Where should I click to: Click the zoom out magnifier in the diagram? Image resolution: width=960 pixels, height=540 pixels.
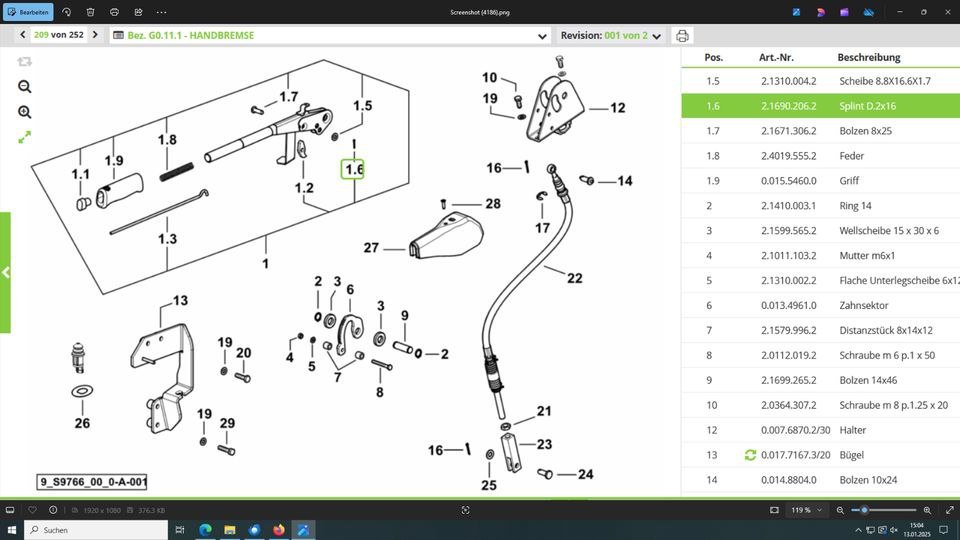tap(24, 87)
